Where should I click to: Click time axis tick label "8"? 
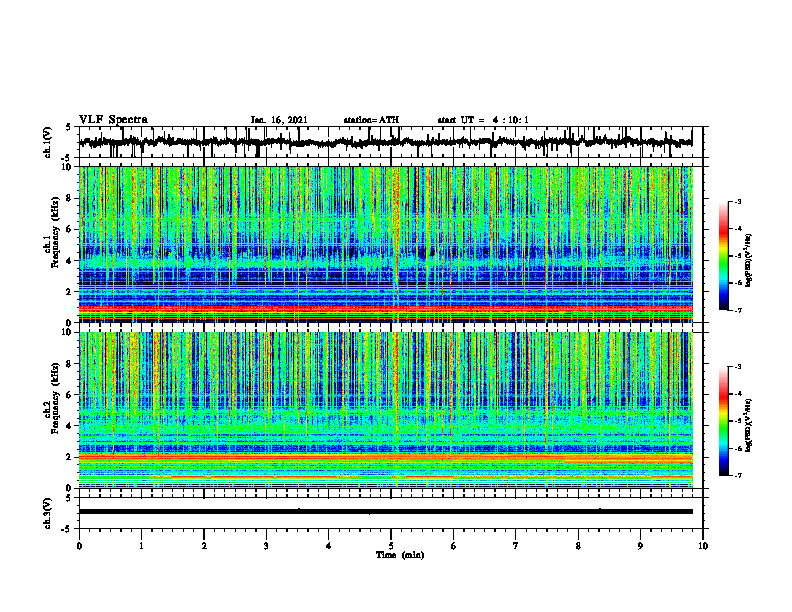click(x=578, y=546)
